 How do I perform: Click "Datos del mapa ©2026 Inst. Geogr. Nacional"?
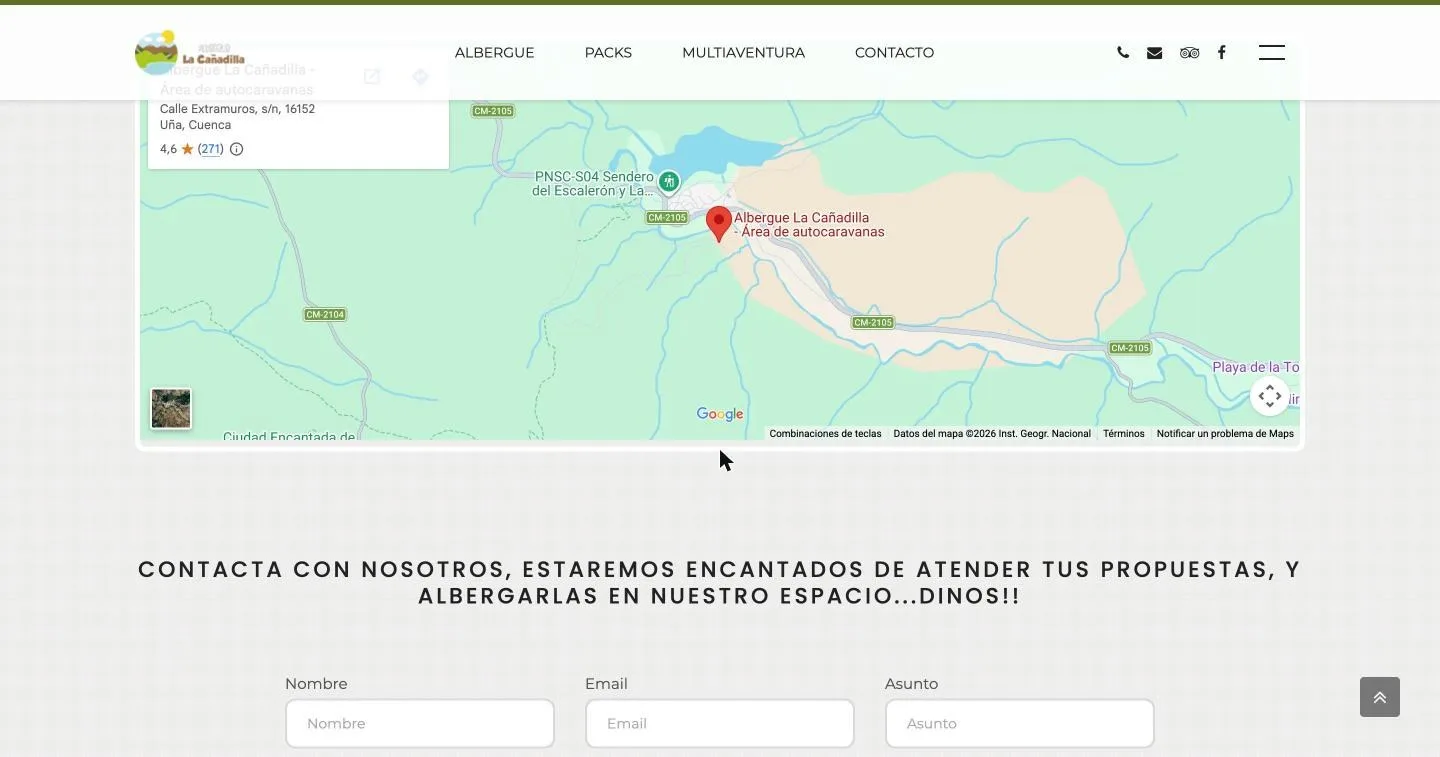(992, 434)
